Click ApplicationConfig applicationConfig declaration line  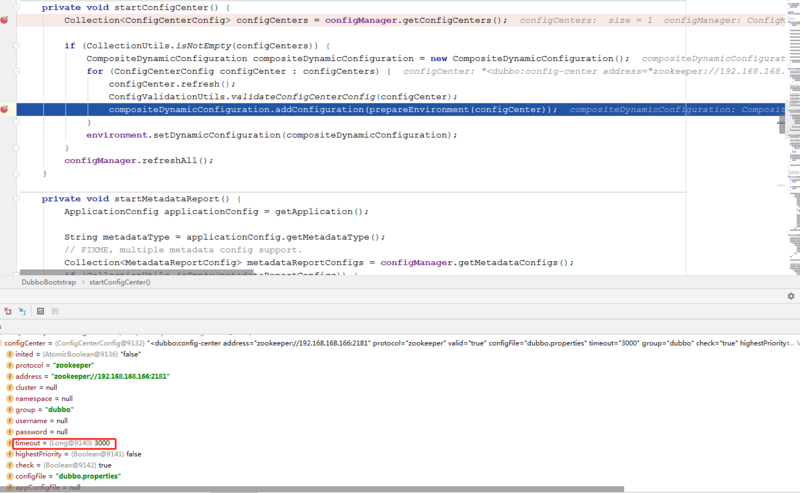(x=216, y=212)
